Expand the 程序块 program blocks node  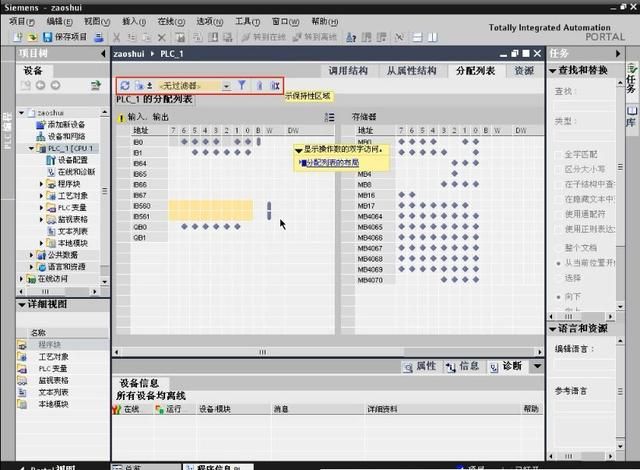coord(41,184)
